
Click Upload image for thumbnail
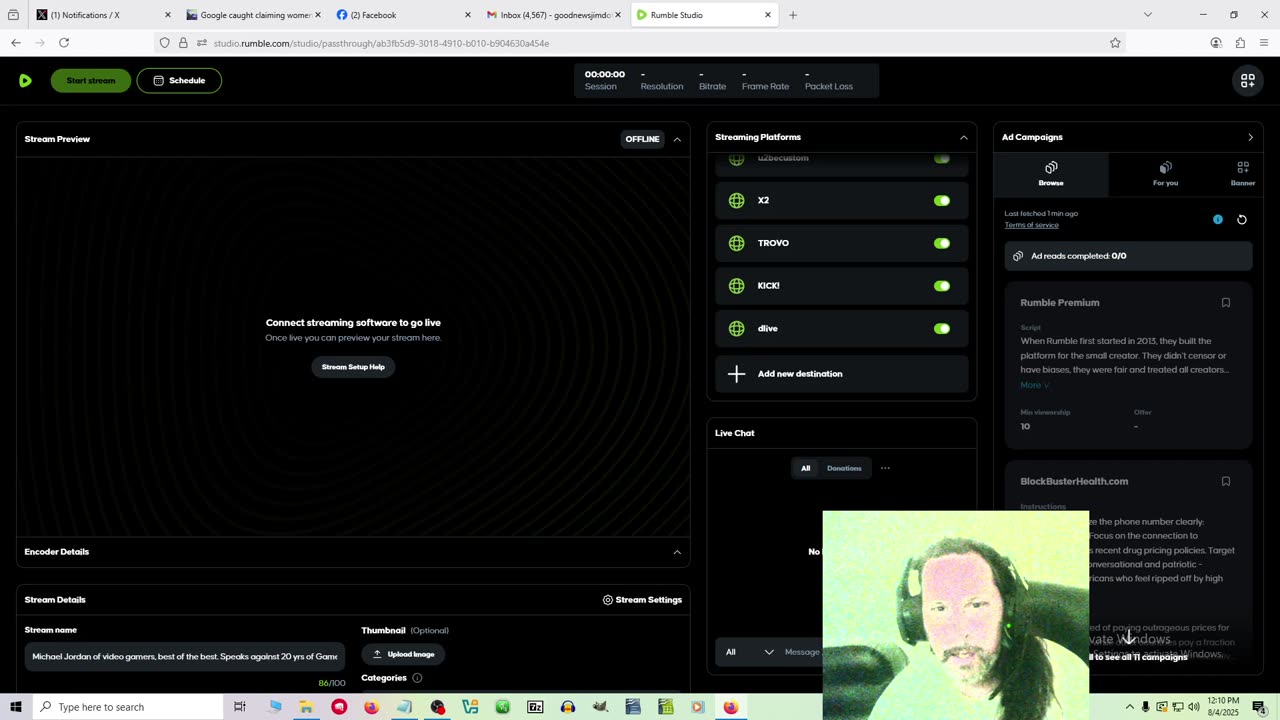pos(403,654)
